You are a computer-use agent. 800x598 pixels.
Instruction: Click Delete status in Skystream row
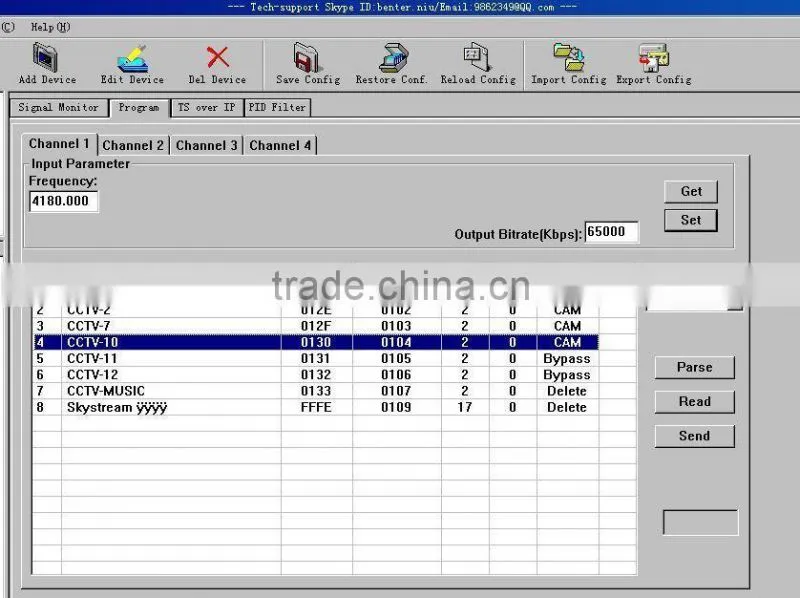[567, 407]
